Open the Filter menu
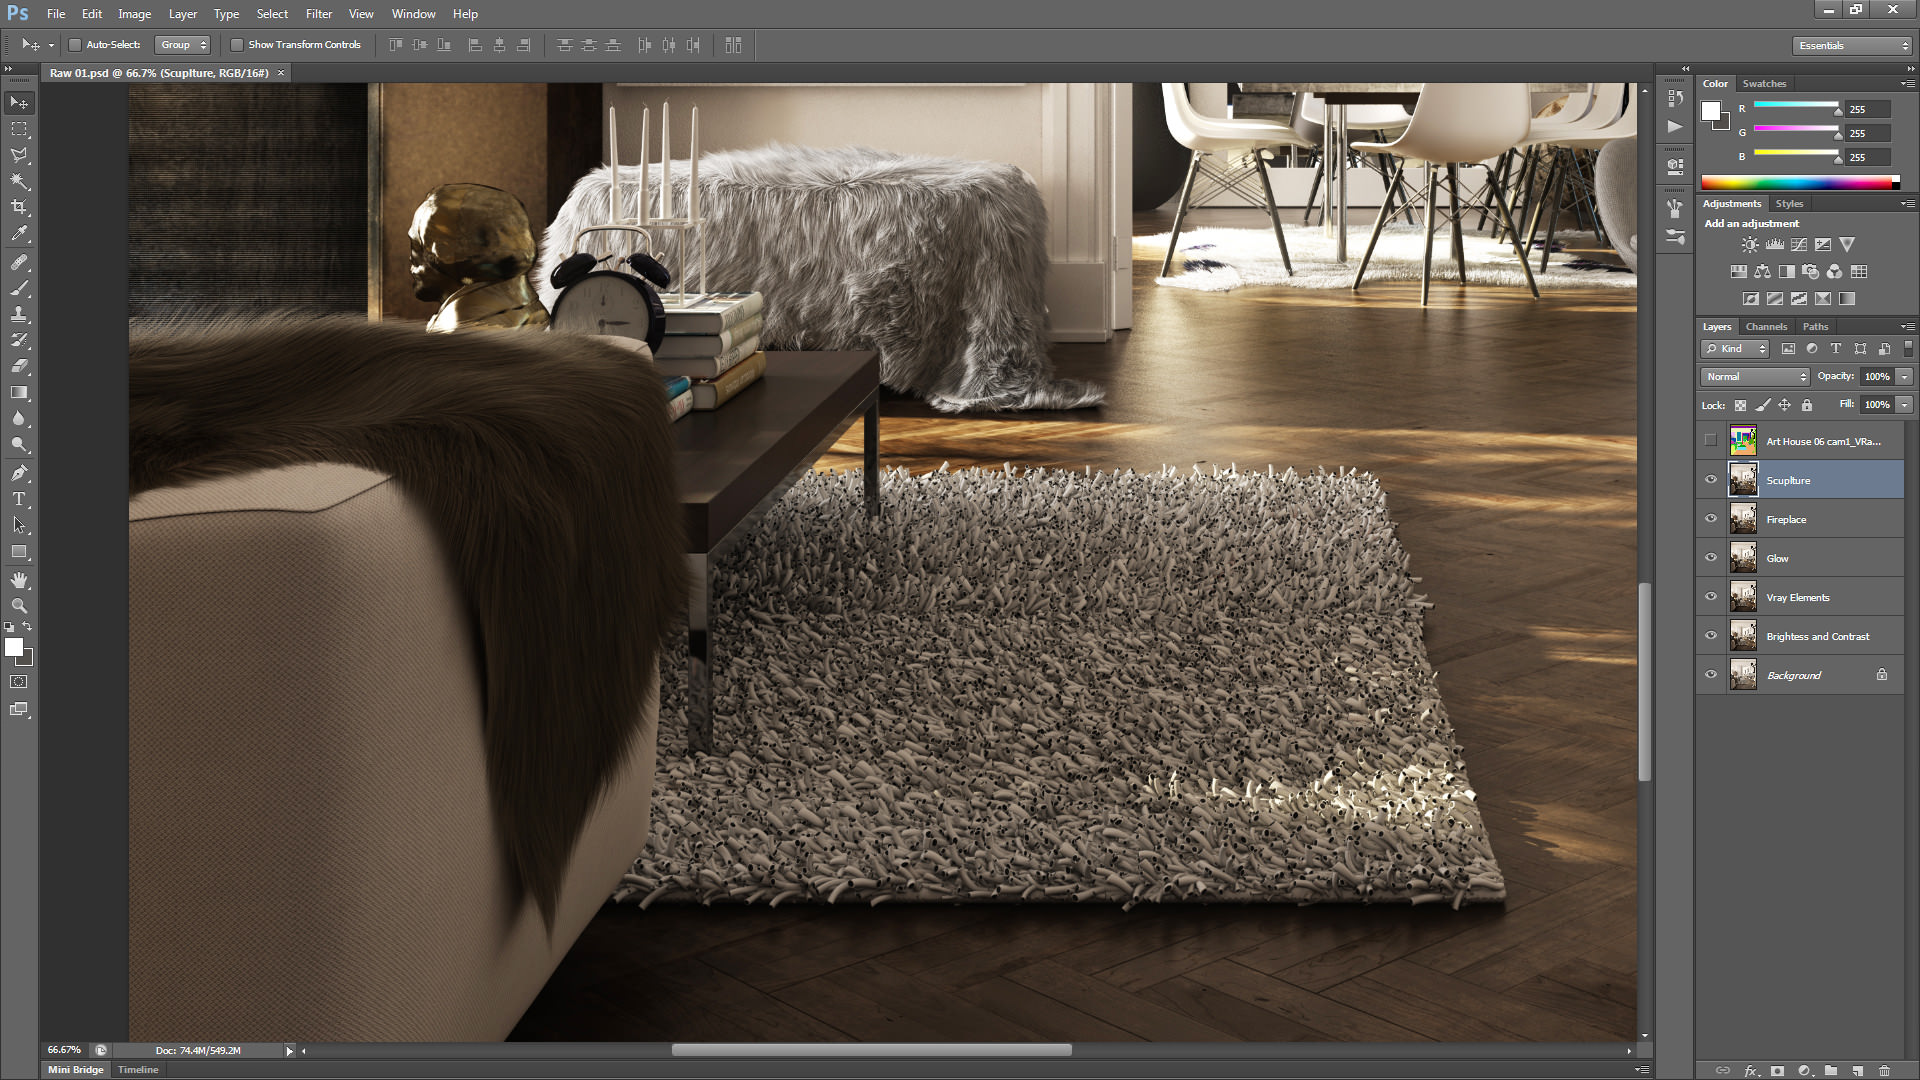 318,14
